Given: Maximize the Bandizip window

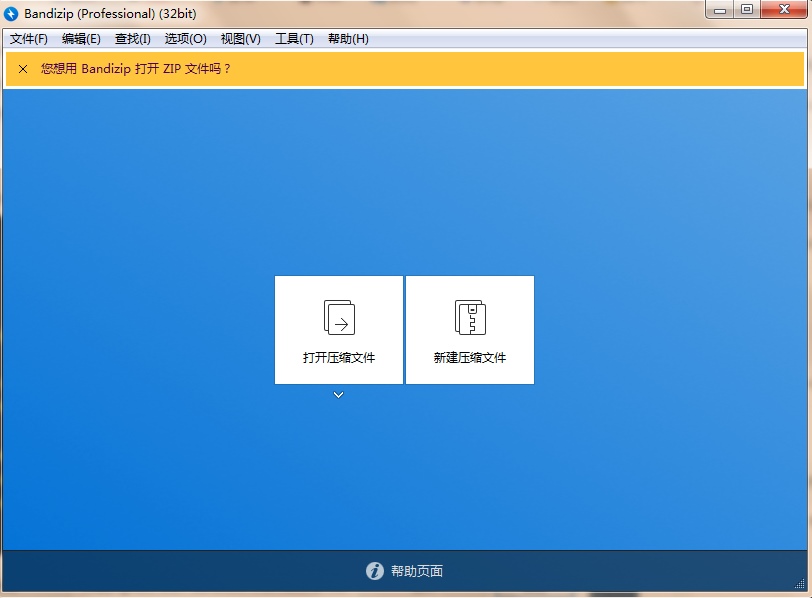Looking at the screenshot, I should (x=747, y=10).
